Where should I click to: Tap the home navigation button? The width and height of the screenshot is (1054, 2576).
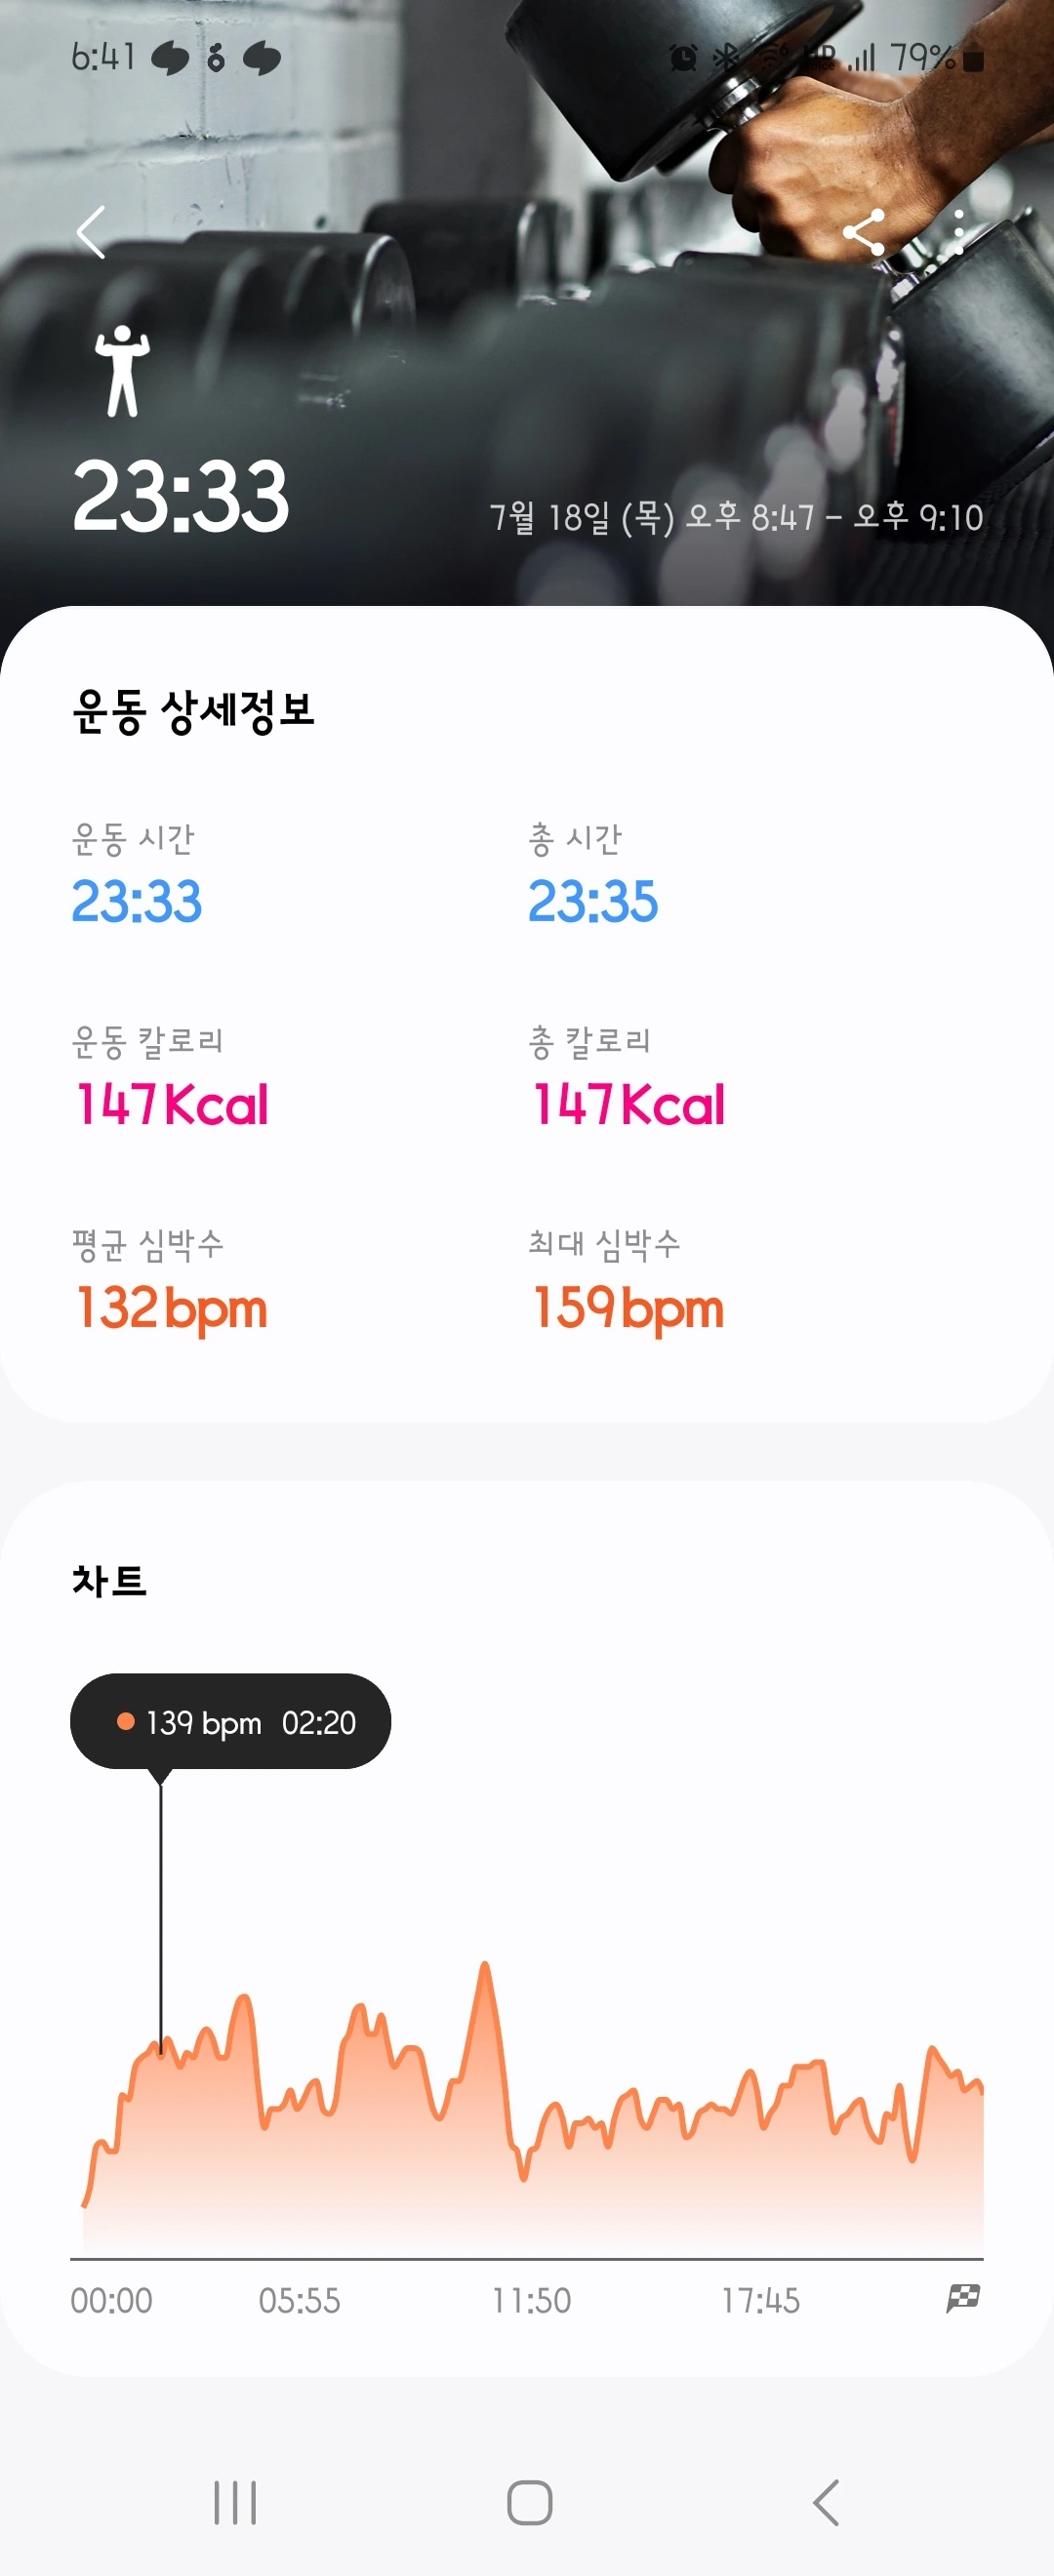[529, 2502]
